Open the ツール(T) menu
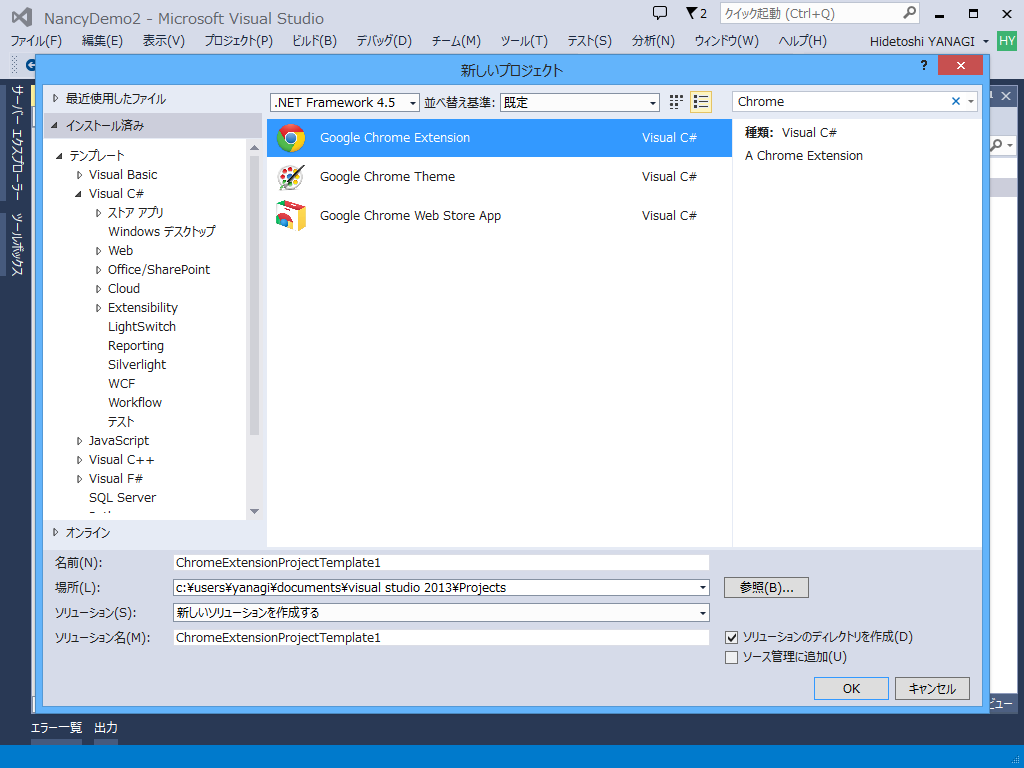This screenshot has width=1024, height=768. (524, 41)
